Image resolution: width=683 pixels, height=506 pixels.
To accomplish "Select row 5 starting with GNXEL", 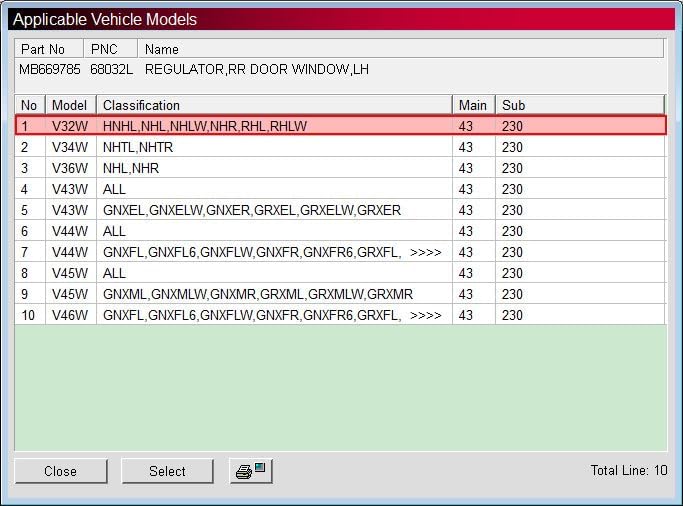I will click(x=341, y=210).
